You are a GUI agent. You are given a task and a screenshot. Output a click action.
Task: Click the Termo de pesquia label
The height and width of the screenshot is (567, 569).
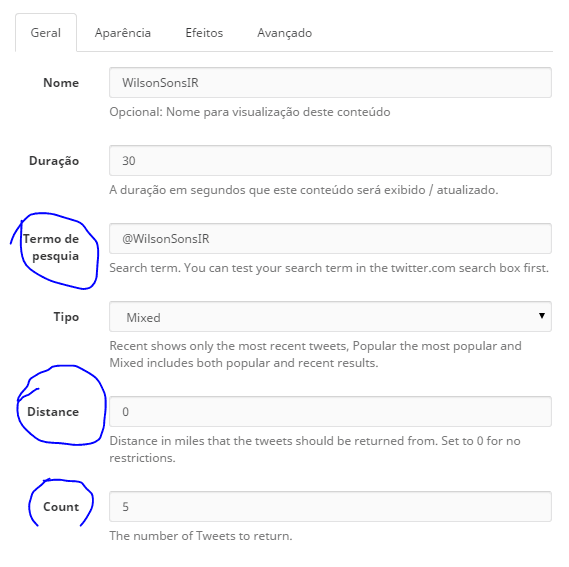tap(51, 247)
